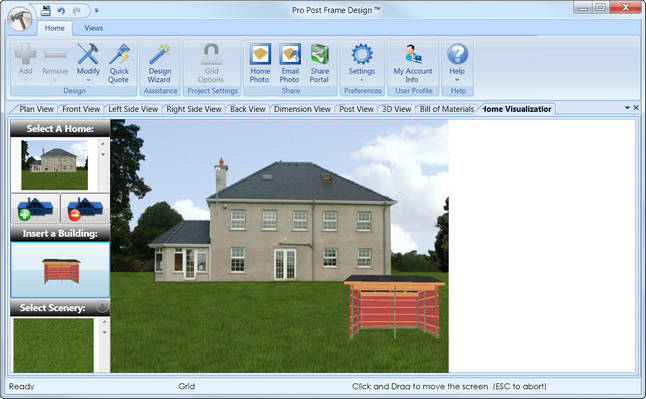Click the remove home blue house icon

click(85, 209)
